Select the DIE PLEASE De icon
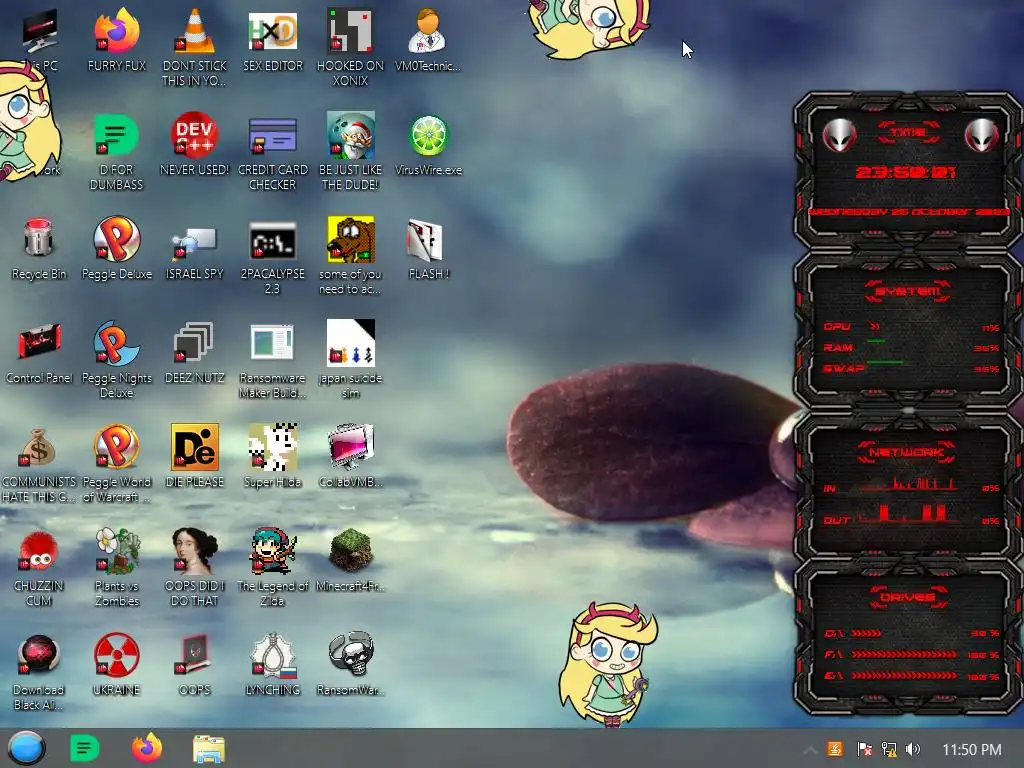Viewport: 1024px width, 768px height. click(195, 447)
